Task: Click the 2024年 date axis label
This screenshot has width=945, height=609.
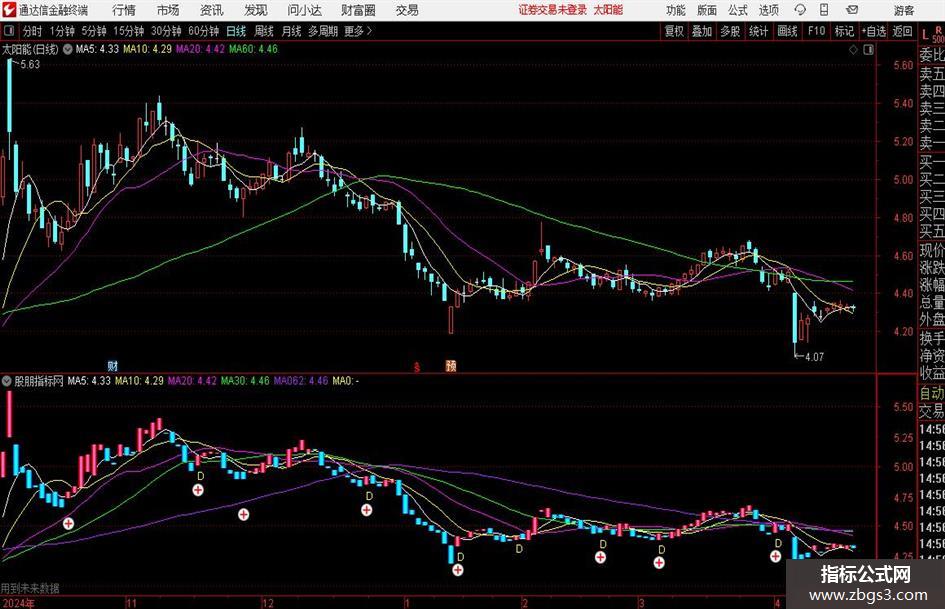Action: tap(18, 603)
